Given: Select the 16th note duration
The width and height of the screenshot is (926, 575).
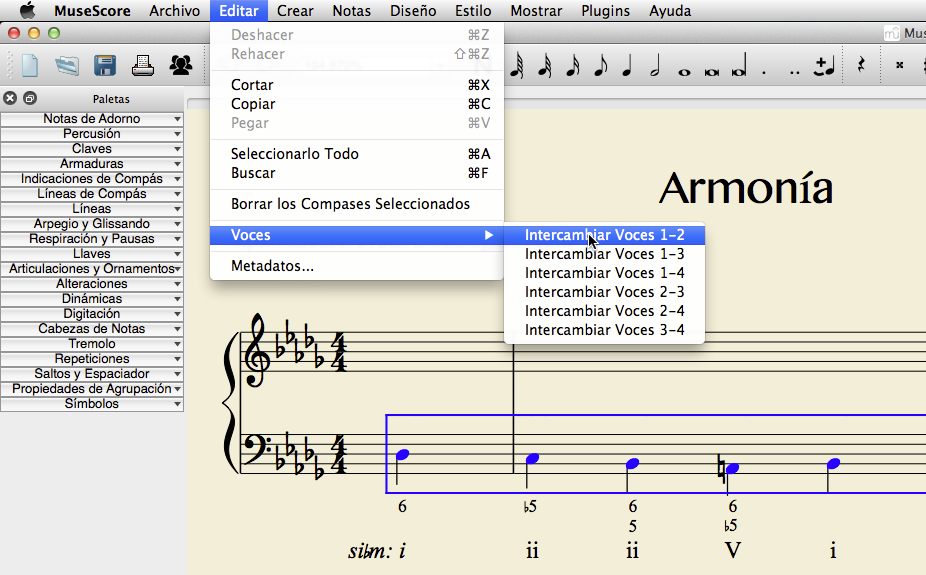Looking at the screenshot, I should [572, 65].
